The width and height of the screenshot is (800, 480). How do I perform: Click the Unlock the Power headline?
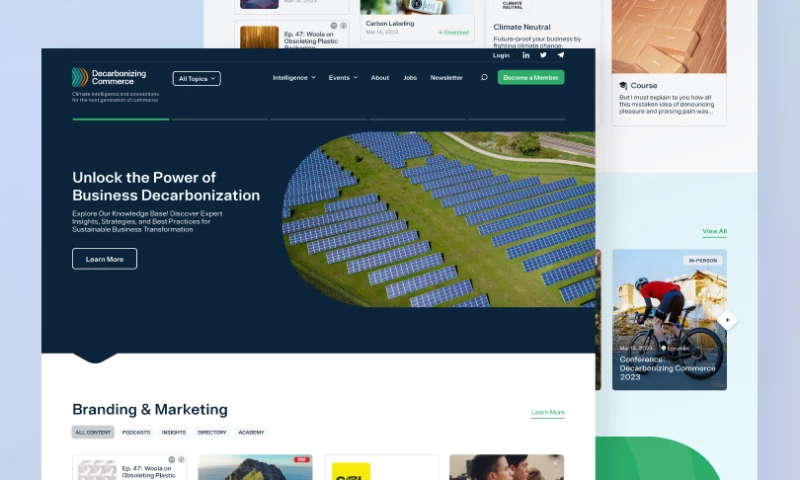(x=166, y=186)
